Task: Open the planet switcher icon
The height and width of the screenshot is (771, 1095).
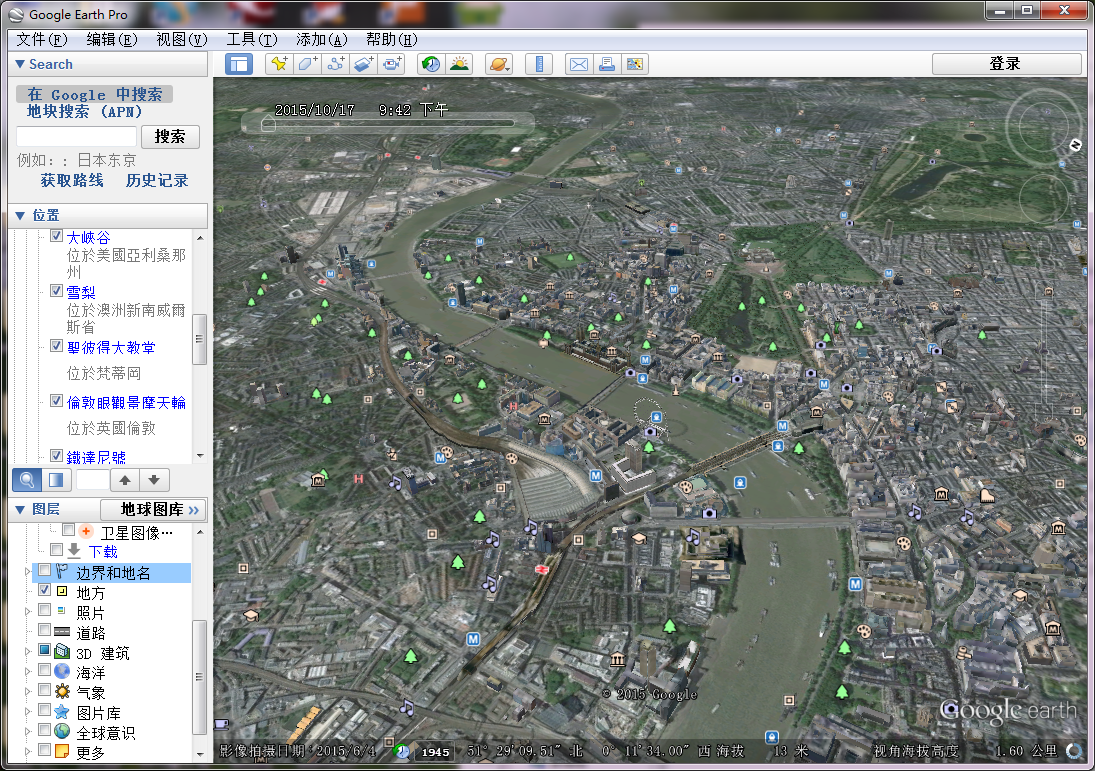Action: 499,64
